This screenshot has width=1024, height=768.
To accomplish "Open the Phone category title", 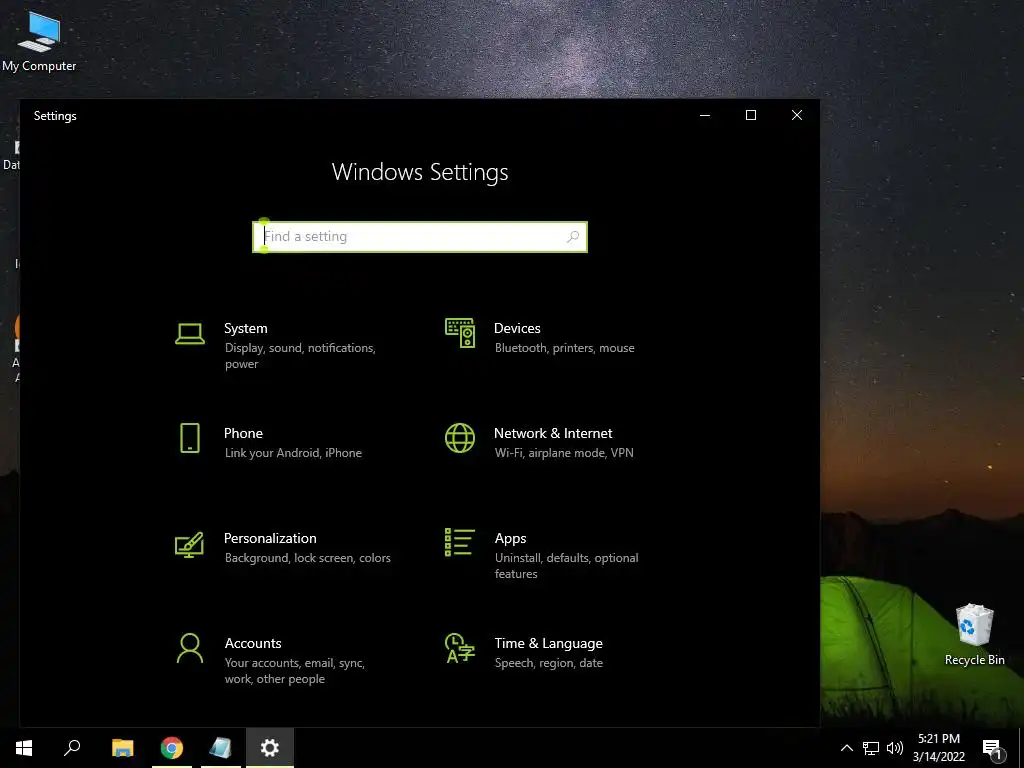I will [x=243, y=433].
